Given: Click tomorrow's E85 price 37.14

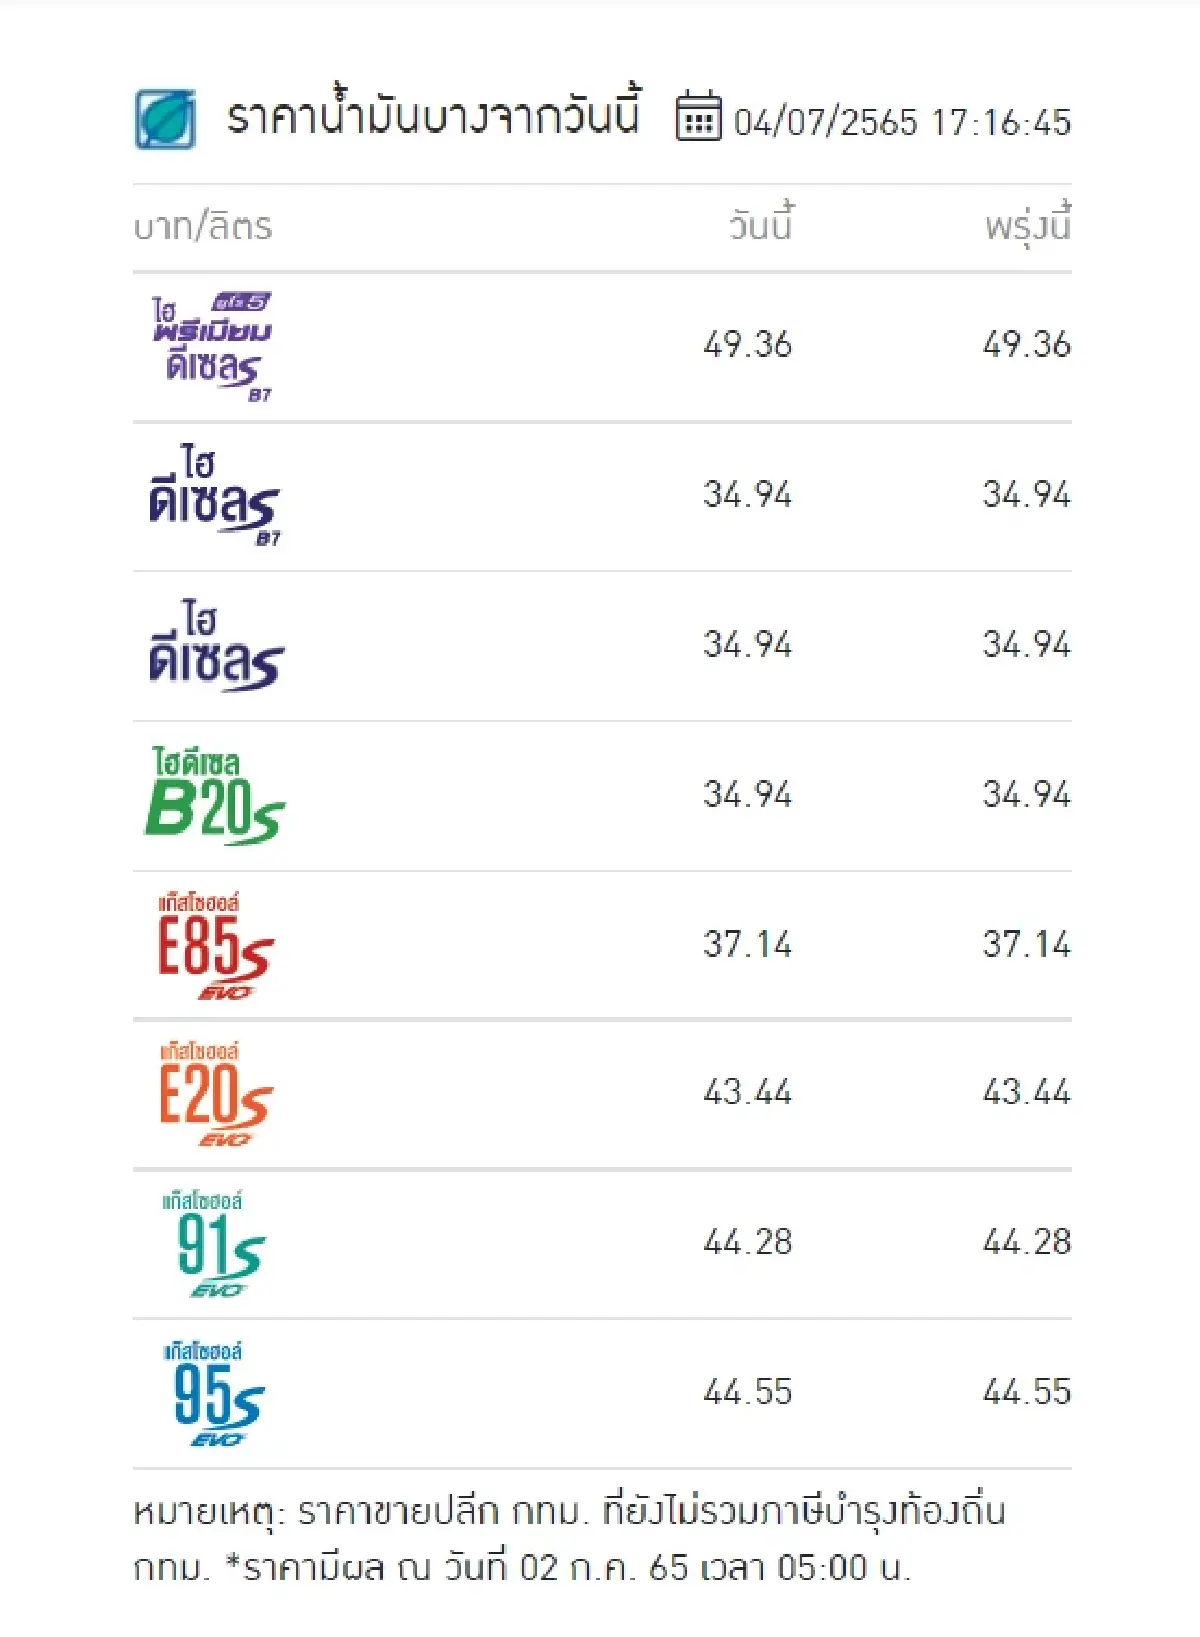Looking at the screenshot, I should (1026, 944).
